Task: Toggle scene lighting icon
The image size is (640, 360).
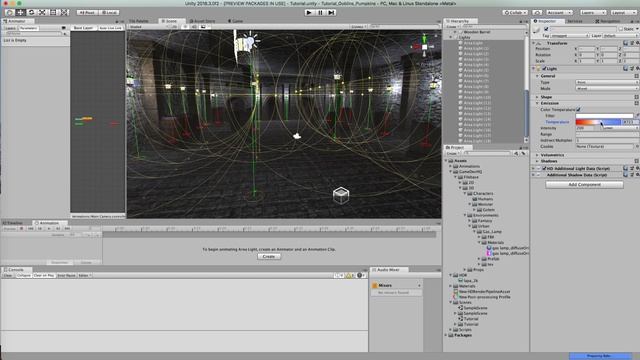Action: click(x=186, y=27)
